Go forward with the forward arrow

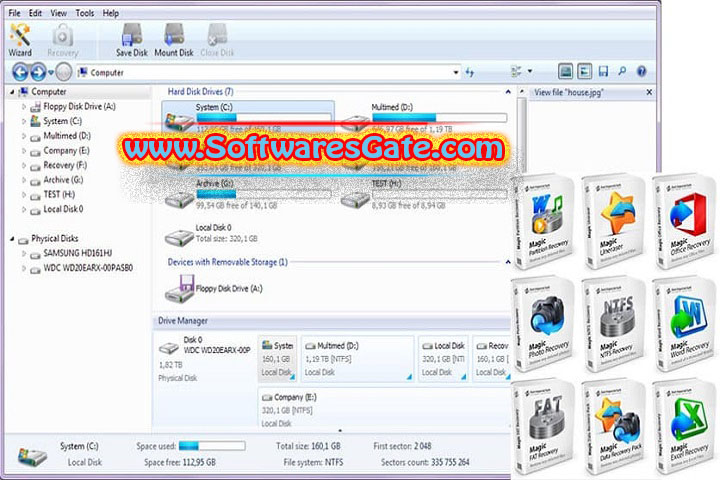click(39, 72)
